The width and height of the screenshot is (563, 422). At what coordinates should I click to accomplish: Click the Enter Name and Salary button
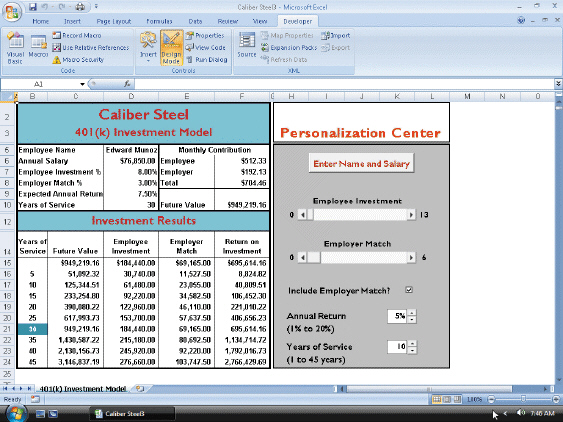tap(361, 163)
